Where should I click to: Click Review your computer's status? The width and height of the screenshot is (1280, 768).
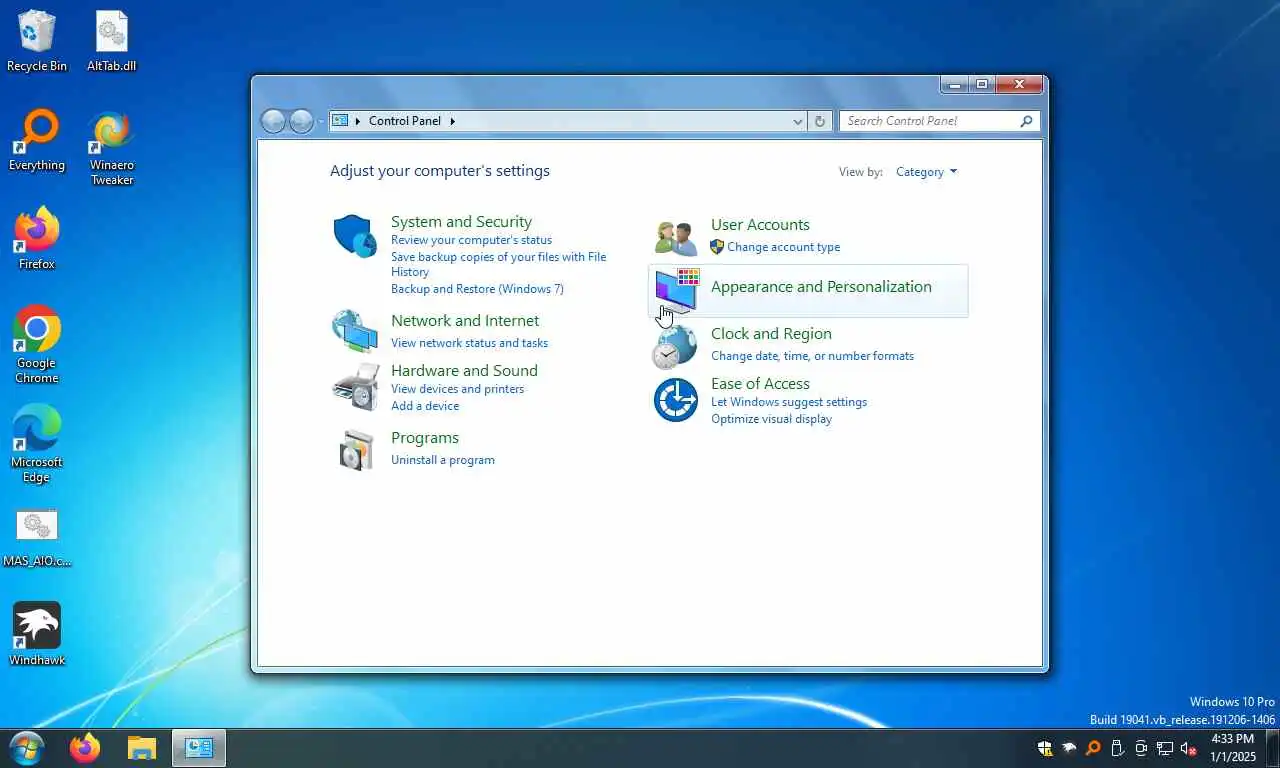[x=471, y=240]
